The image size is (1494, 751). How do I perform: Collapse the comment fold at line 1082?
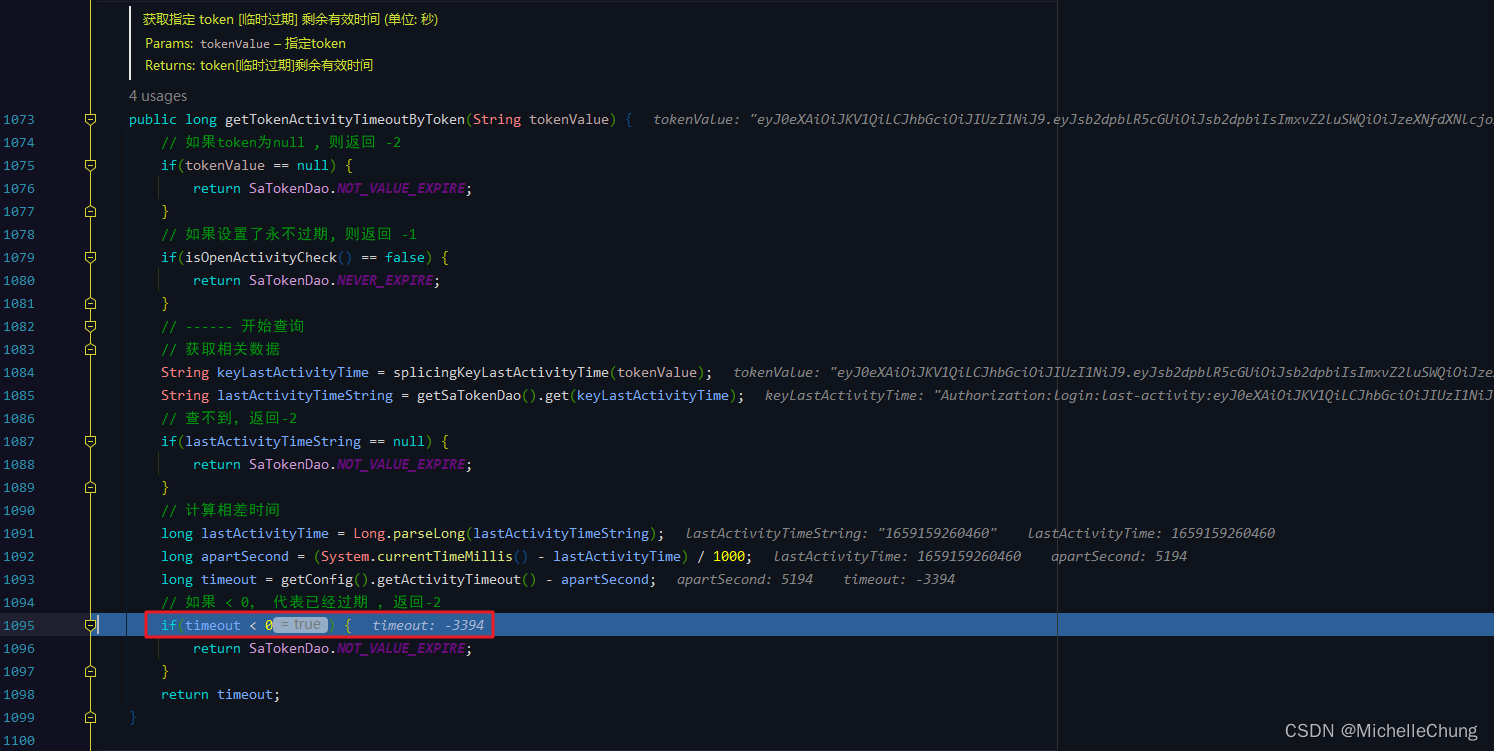(x=90, y=326)
